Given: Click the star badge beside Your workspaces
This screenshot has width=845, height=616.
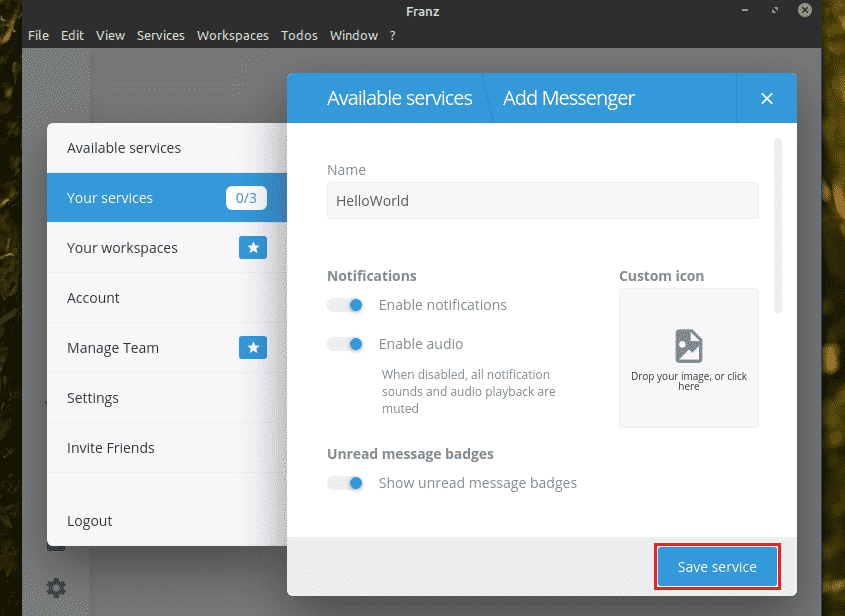Looking at the screenshot, I should 253,248.
